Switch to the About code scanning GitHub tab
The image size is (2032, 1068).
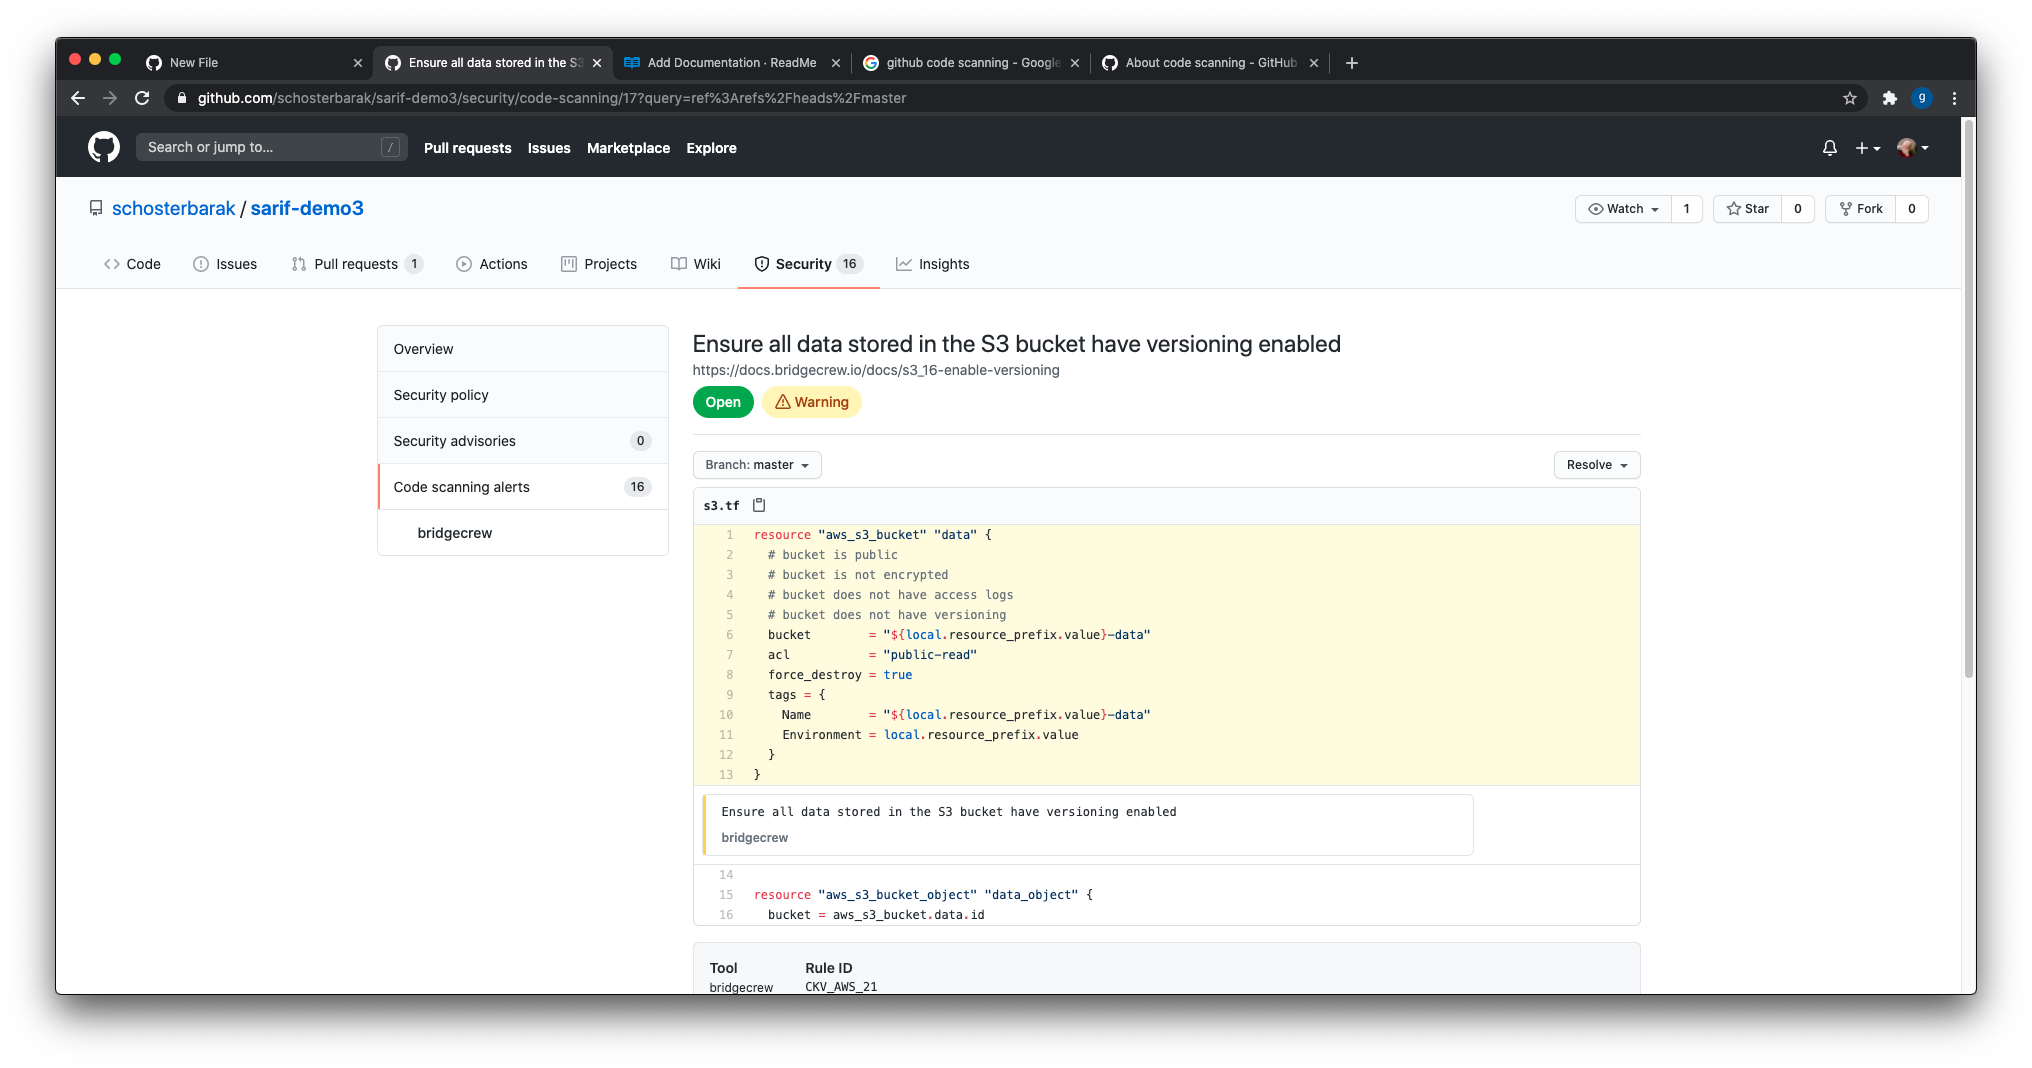[x=1209, y=62]
